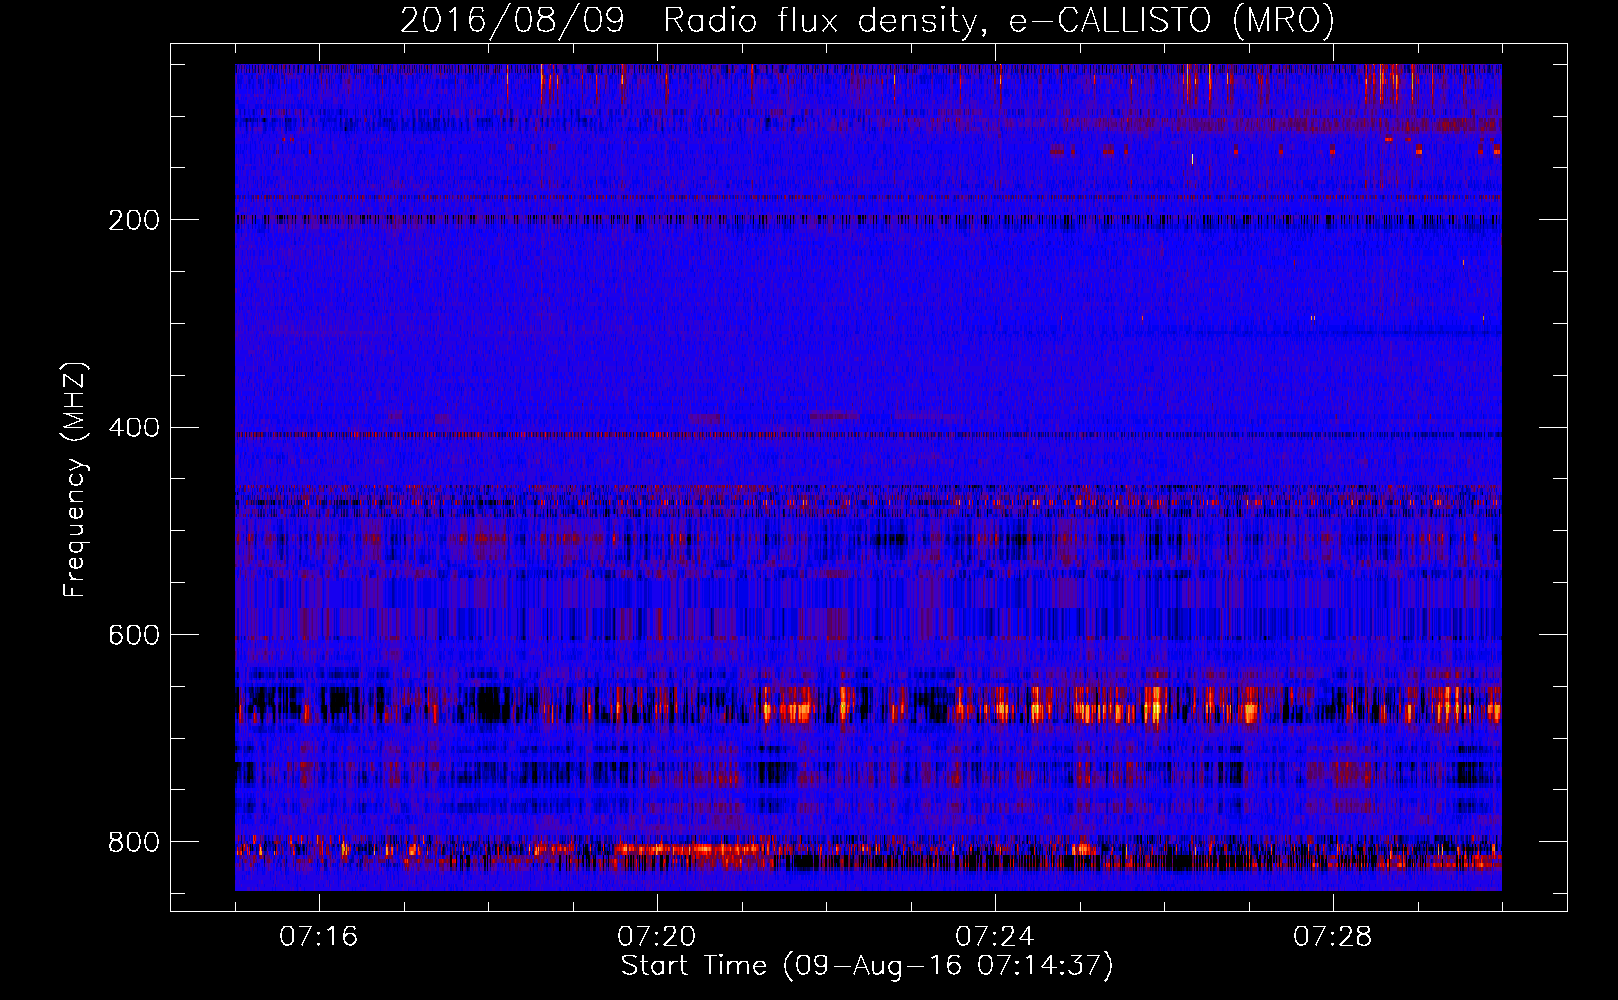Click the 07:28 time tick label
The height and width of the screenshot is (1000, 1618).
[x=1332, y=937]
